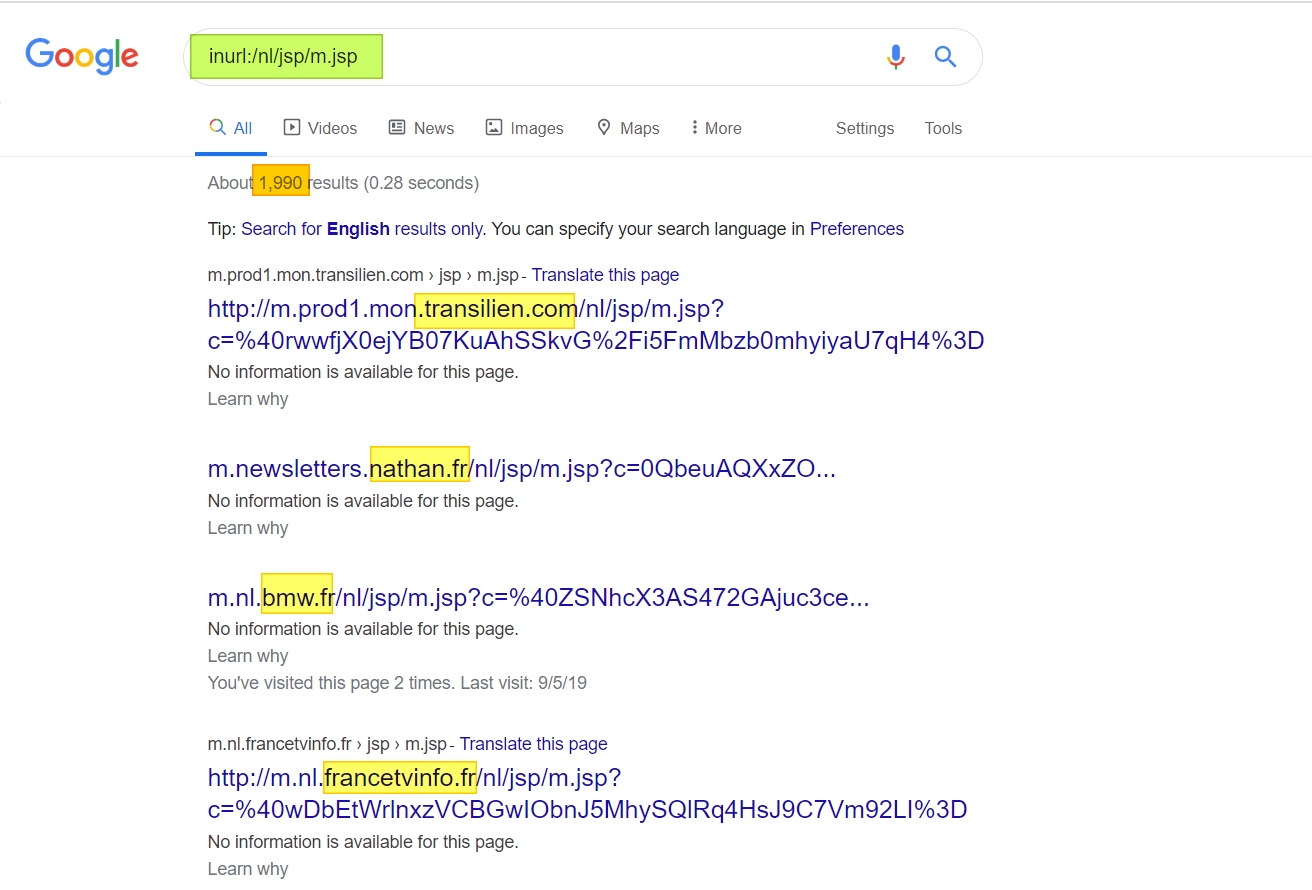Click the microphone voice search icon
1312x890 pixels.
point(895,57)
